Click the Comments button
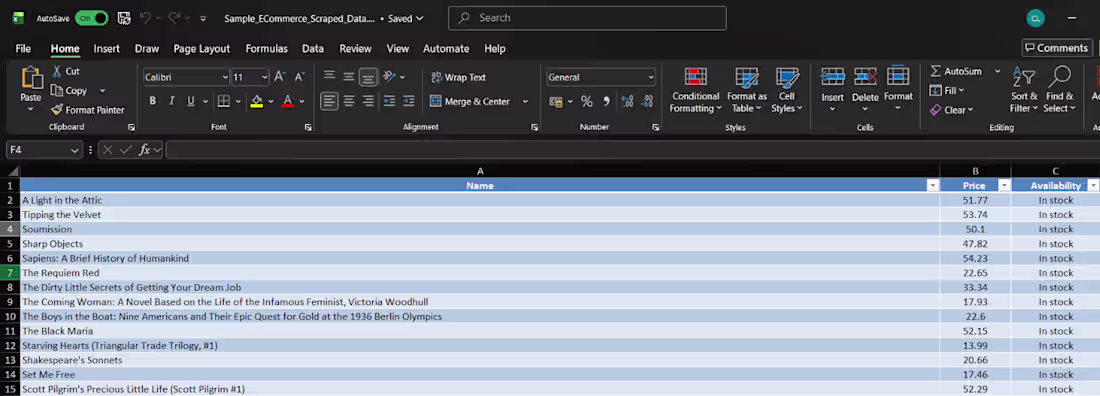The height and width of the screenshot is (396, 1100). tap(1057, 48)
